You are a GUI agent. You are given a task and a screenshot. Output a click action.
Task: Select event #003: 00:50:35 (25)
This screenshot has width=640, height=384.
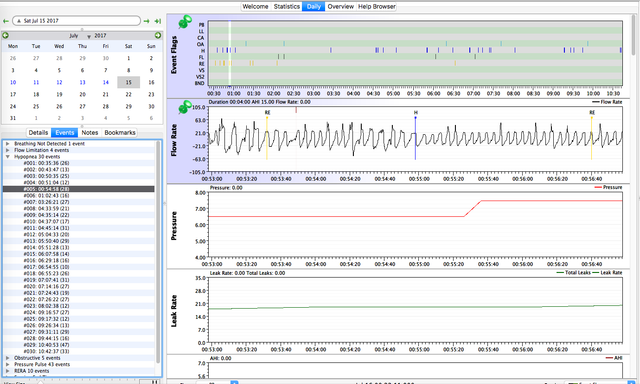pos(79,176)
